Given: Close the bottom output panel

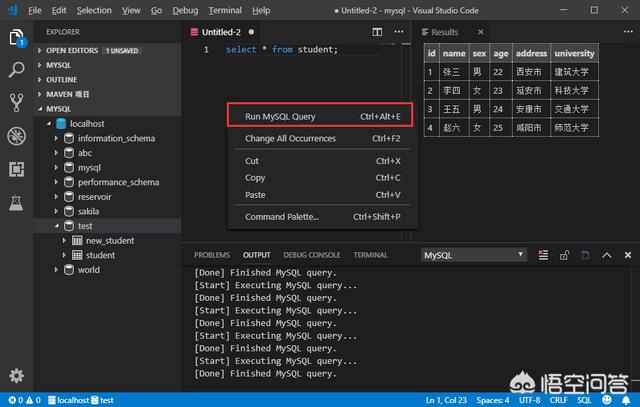Looking at the screenshot, I should (x=628, y=255).
